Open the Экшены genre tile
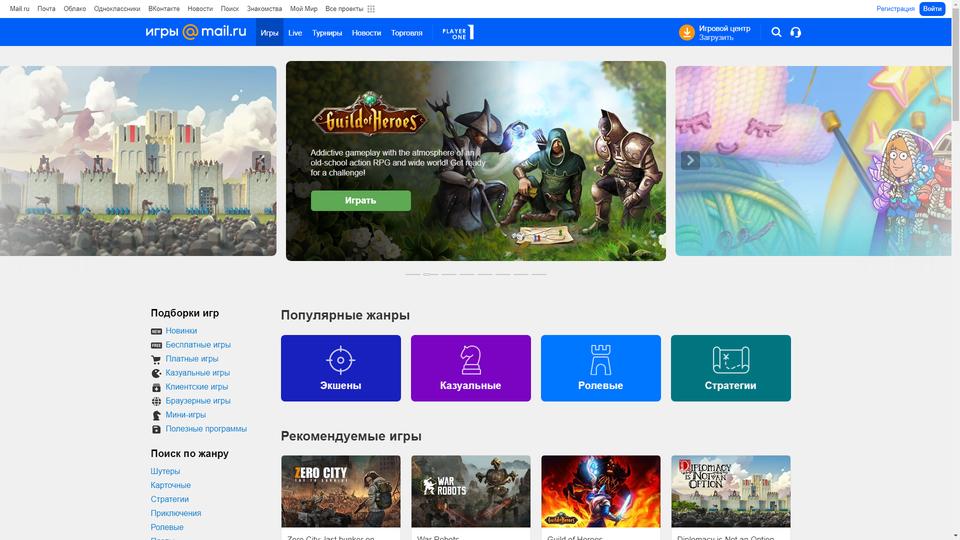The width and height of the screenshot is (960, 540). click(341, 368)
